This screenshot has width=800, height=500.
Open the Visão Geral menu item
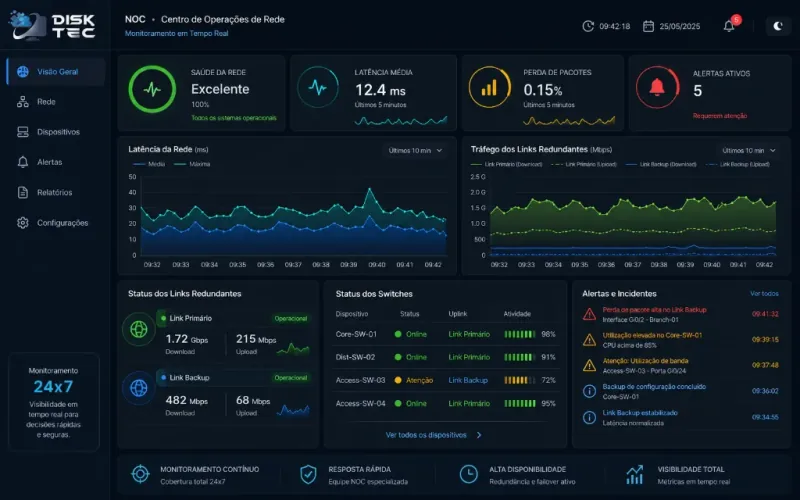[56, 71]
